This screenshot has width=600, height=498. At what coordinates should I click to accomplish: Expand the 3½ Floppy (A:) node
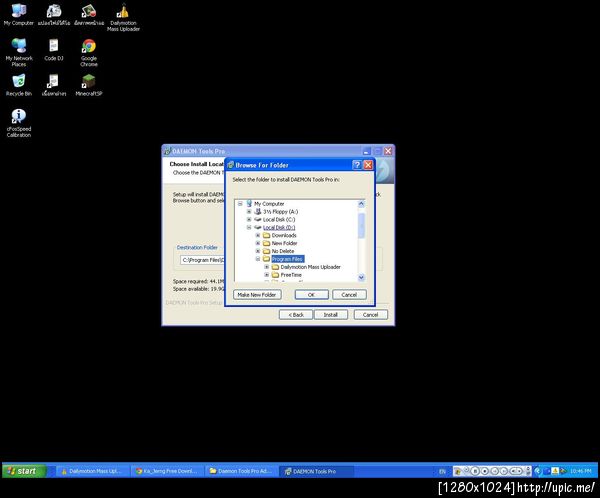249,212
